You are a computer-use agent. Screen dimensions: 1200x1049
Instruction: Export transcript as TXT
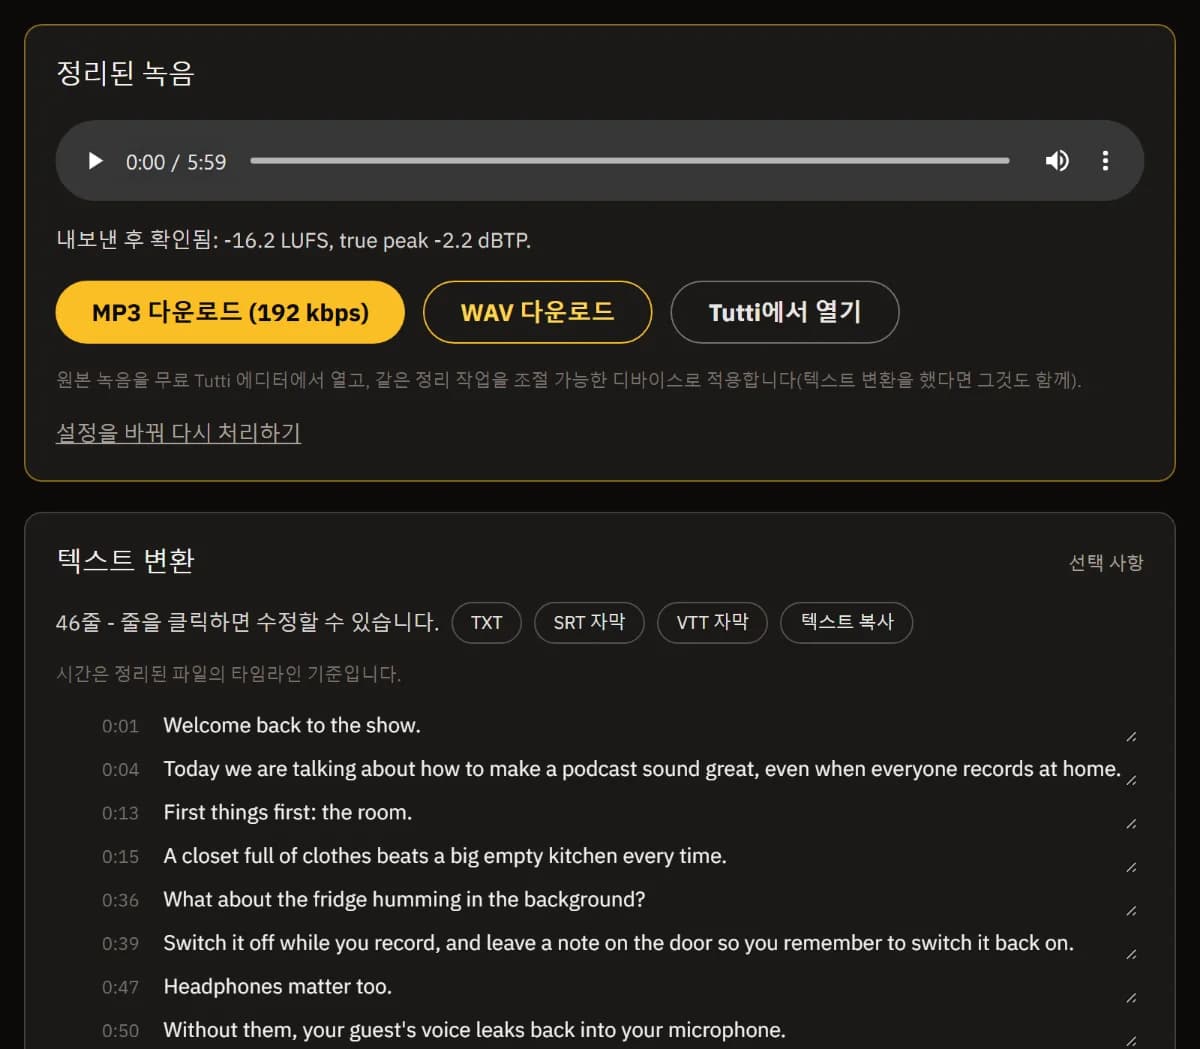coord(487,622)
